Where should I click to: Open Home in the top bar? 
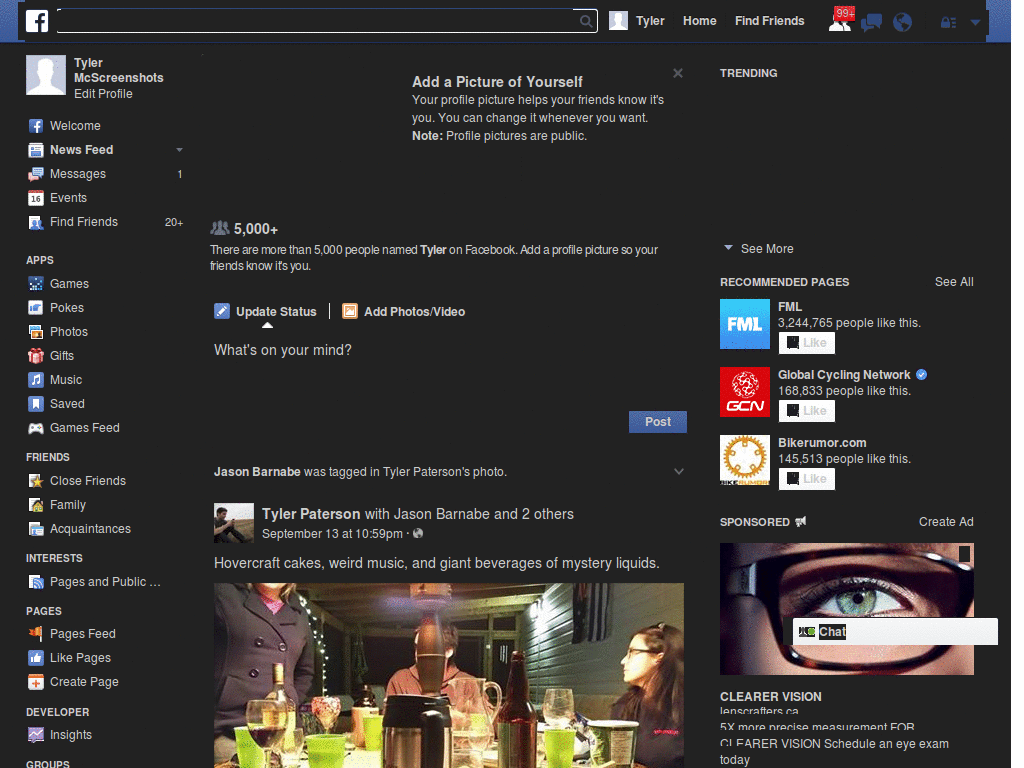[x=699, y=21]
